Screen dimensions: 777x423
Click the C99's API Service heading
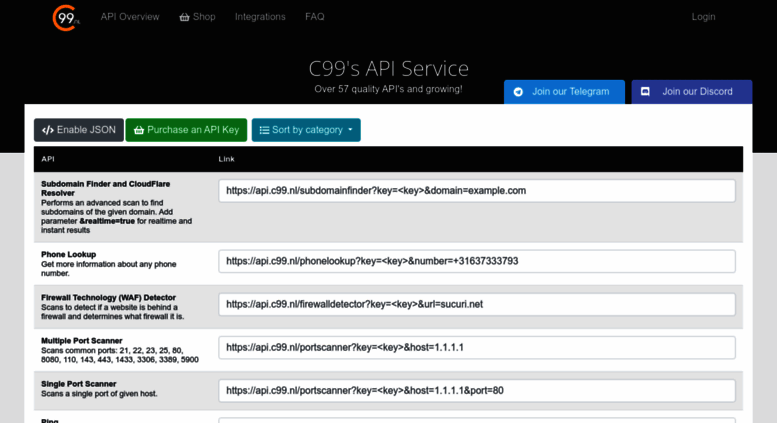point(388,69)
